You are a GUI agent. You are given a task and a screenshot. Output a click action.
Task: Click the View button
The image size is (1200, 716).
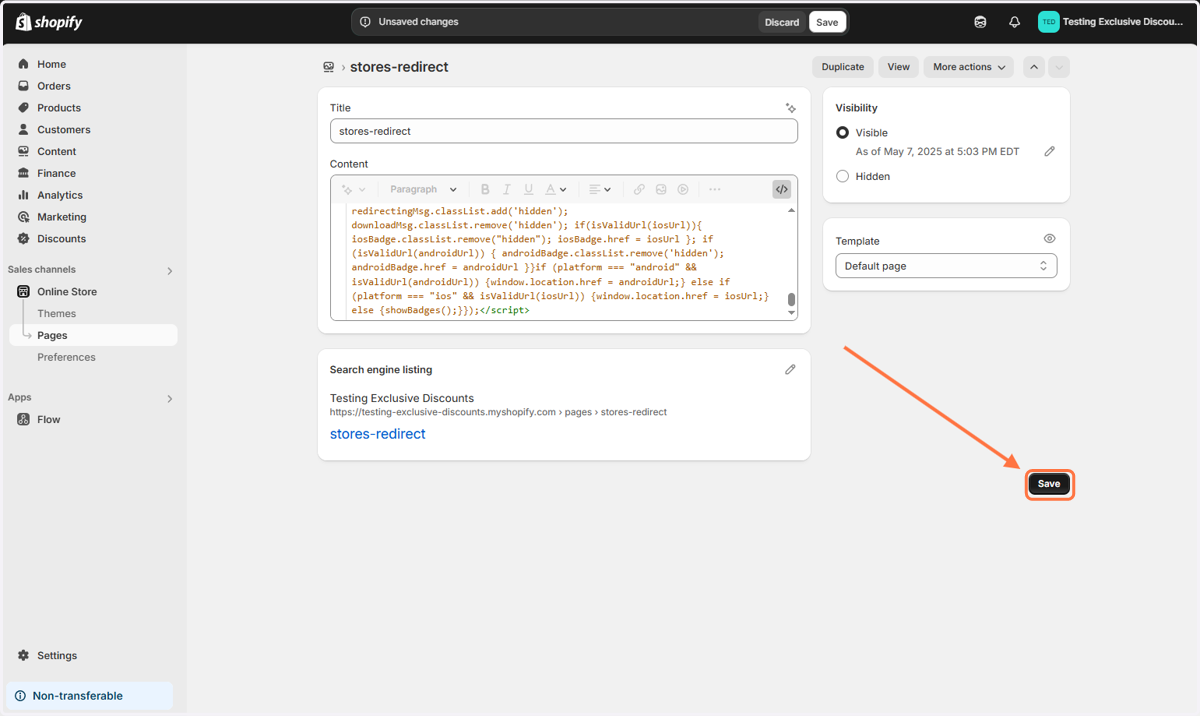tap(899, 67)
